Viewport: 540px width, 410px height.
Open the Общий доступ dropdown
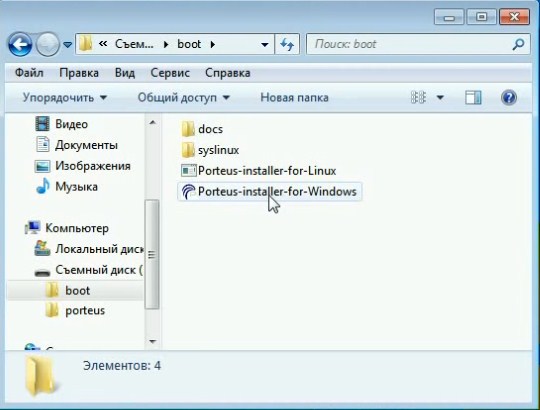[x=184, y=98]
